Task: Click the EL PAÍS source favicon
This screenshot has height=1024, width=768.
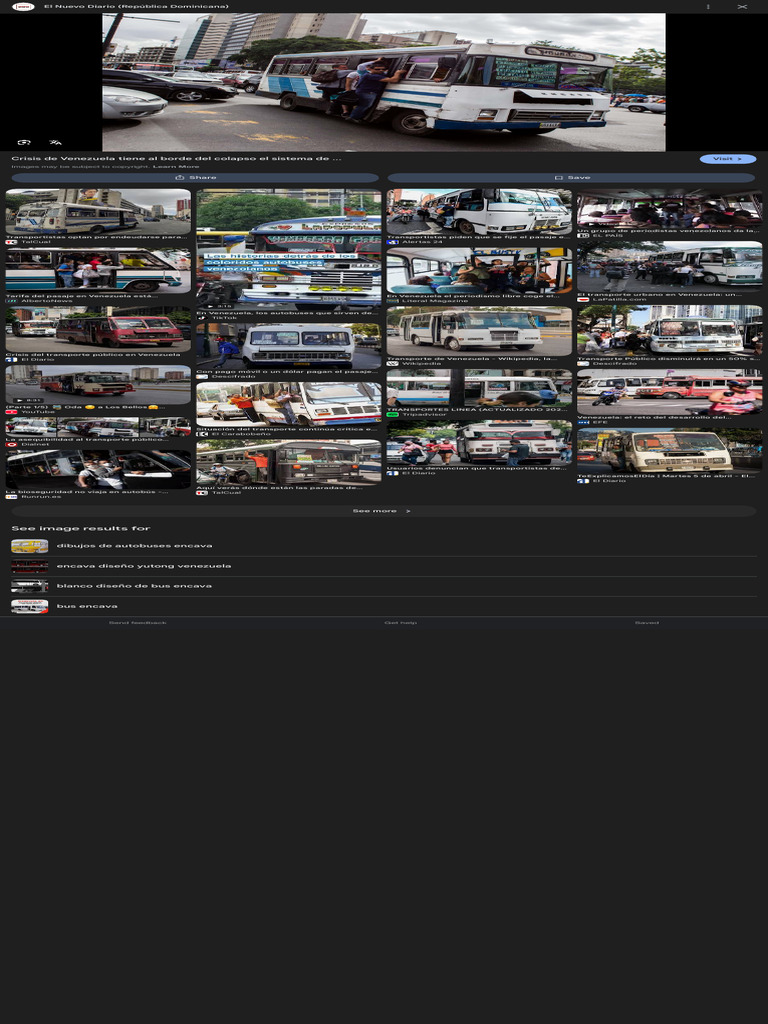Action: (x=583, y=236)
